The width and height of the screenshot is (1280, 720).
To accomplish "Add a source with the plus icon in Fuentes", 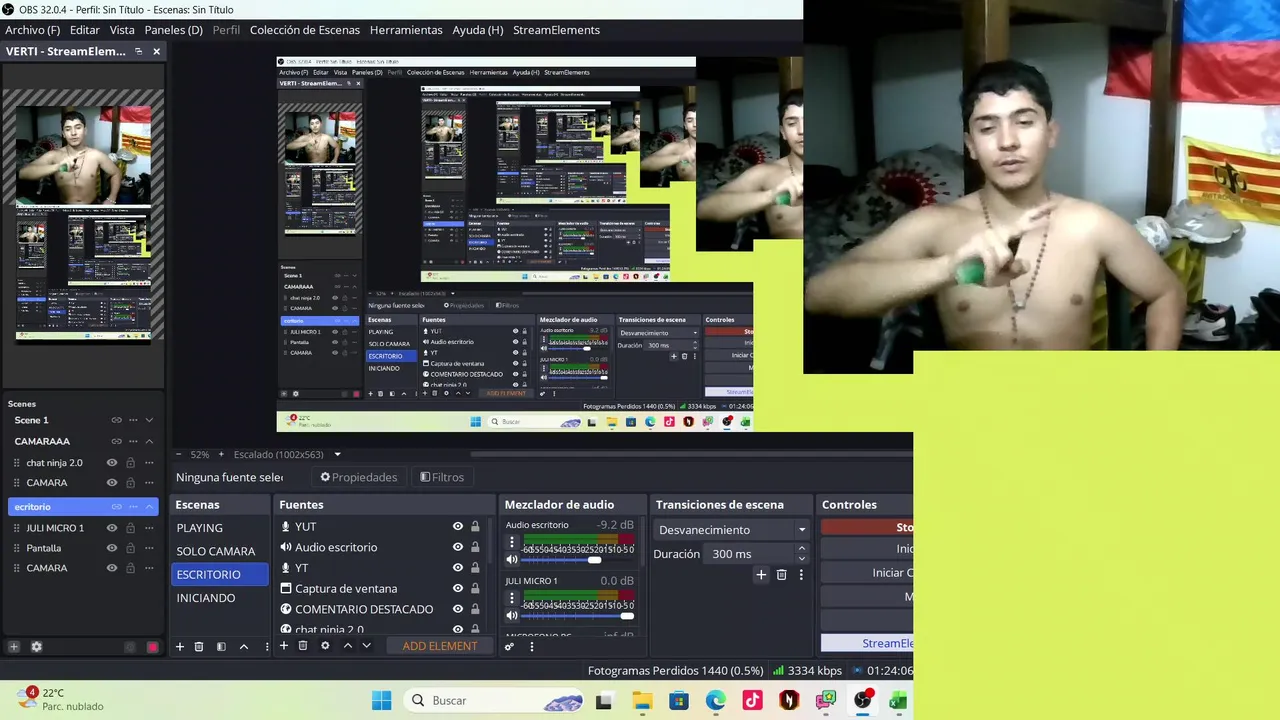I will (284, 646).
